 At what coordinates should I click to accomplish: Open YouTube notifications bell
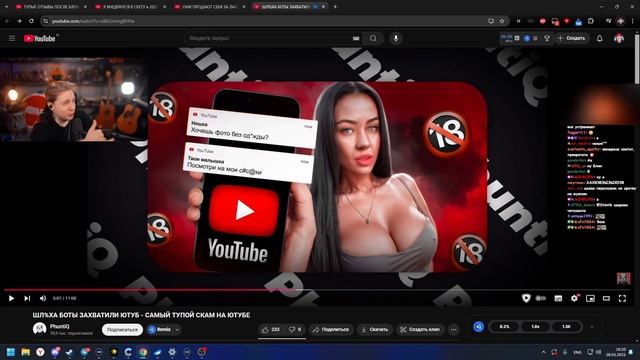599,38
